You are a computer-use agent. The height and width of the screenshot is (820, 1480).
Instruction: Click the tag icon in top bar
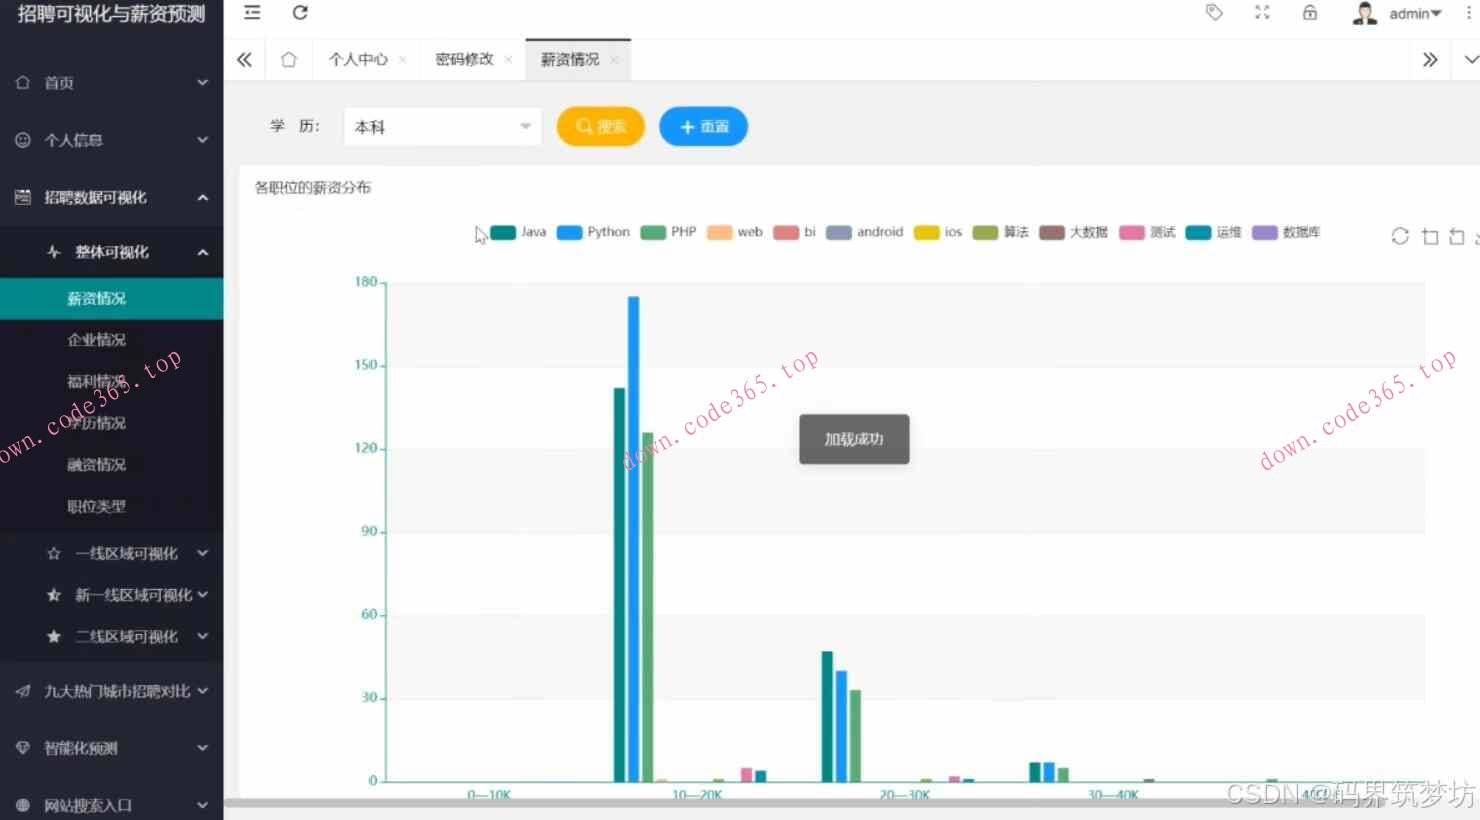click(x=1214, y=13)
